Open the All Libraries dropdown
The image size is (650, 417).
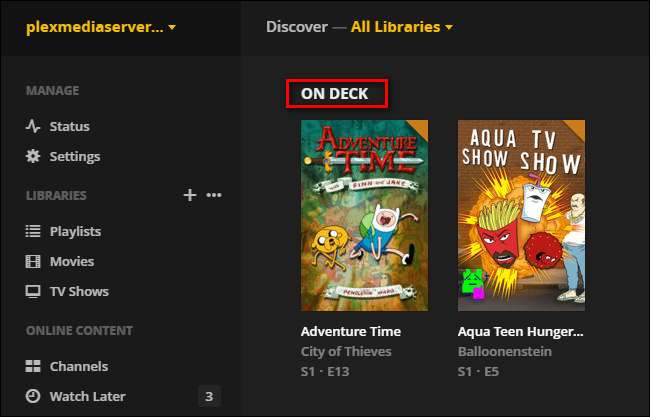click(401, 27)
